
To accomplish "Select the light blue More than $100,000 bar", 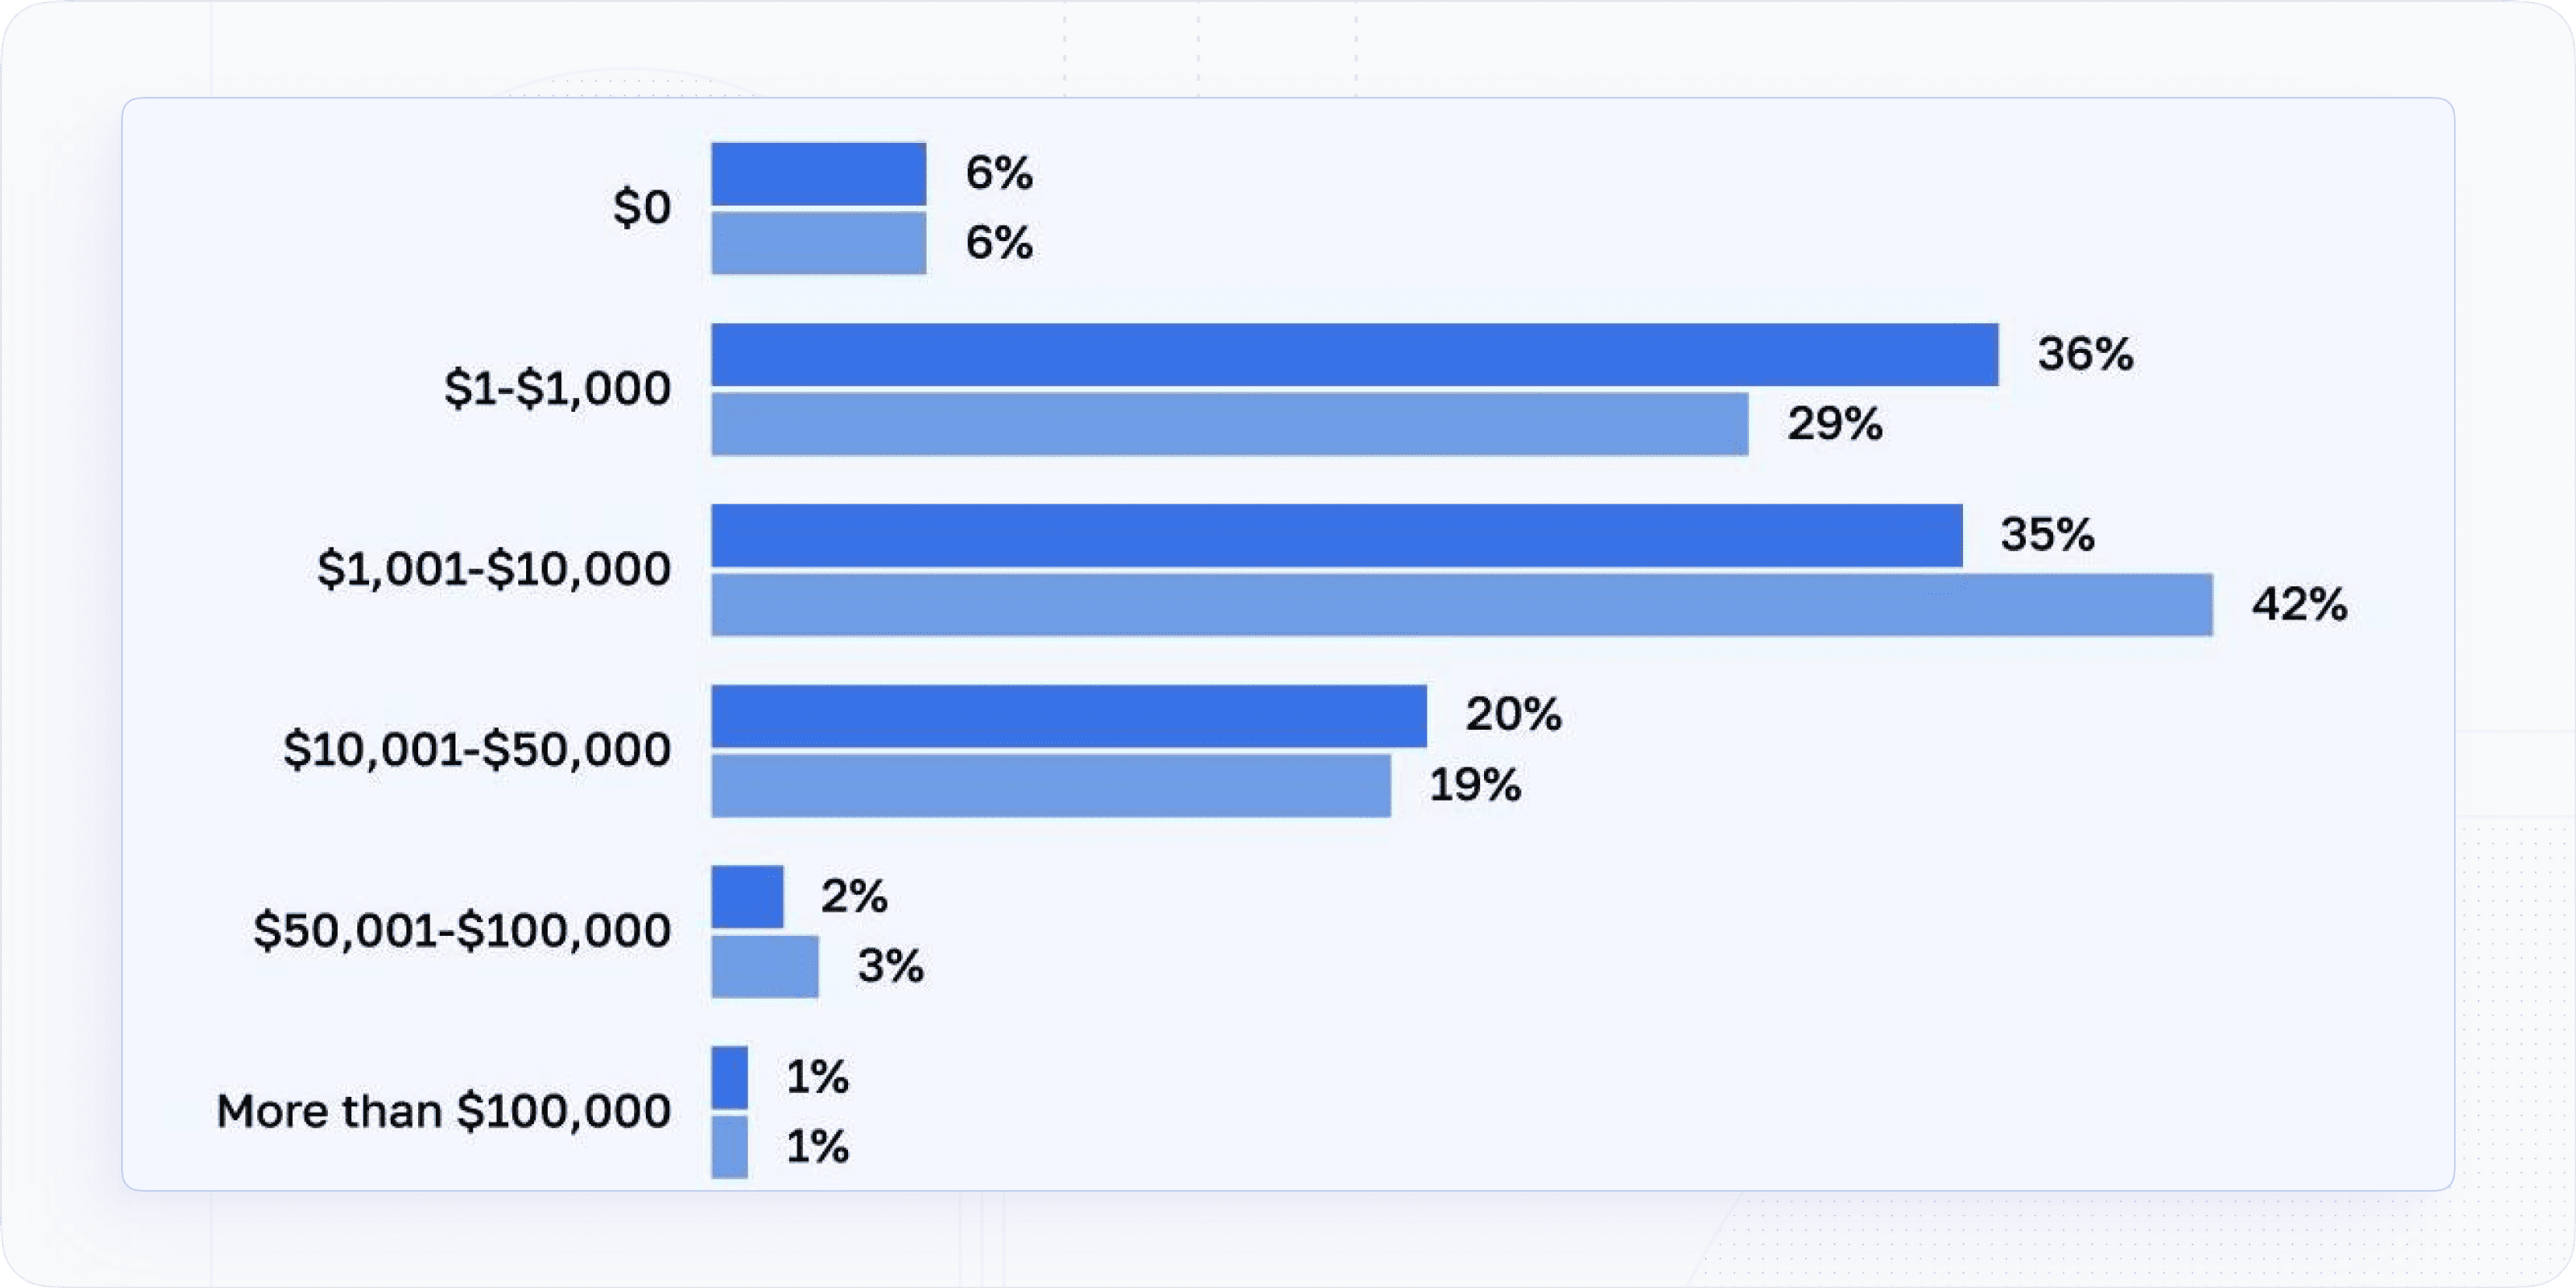I will point(730,1147).
